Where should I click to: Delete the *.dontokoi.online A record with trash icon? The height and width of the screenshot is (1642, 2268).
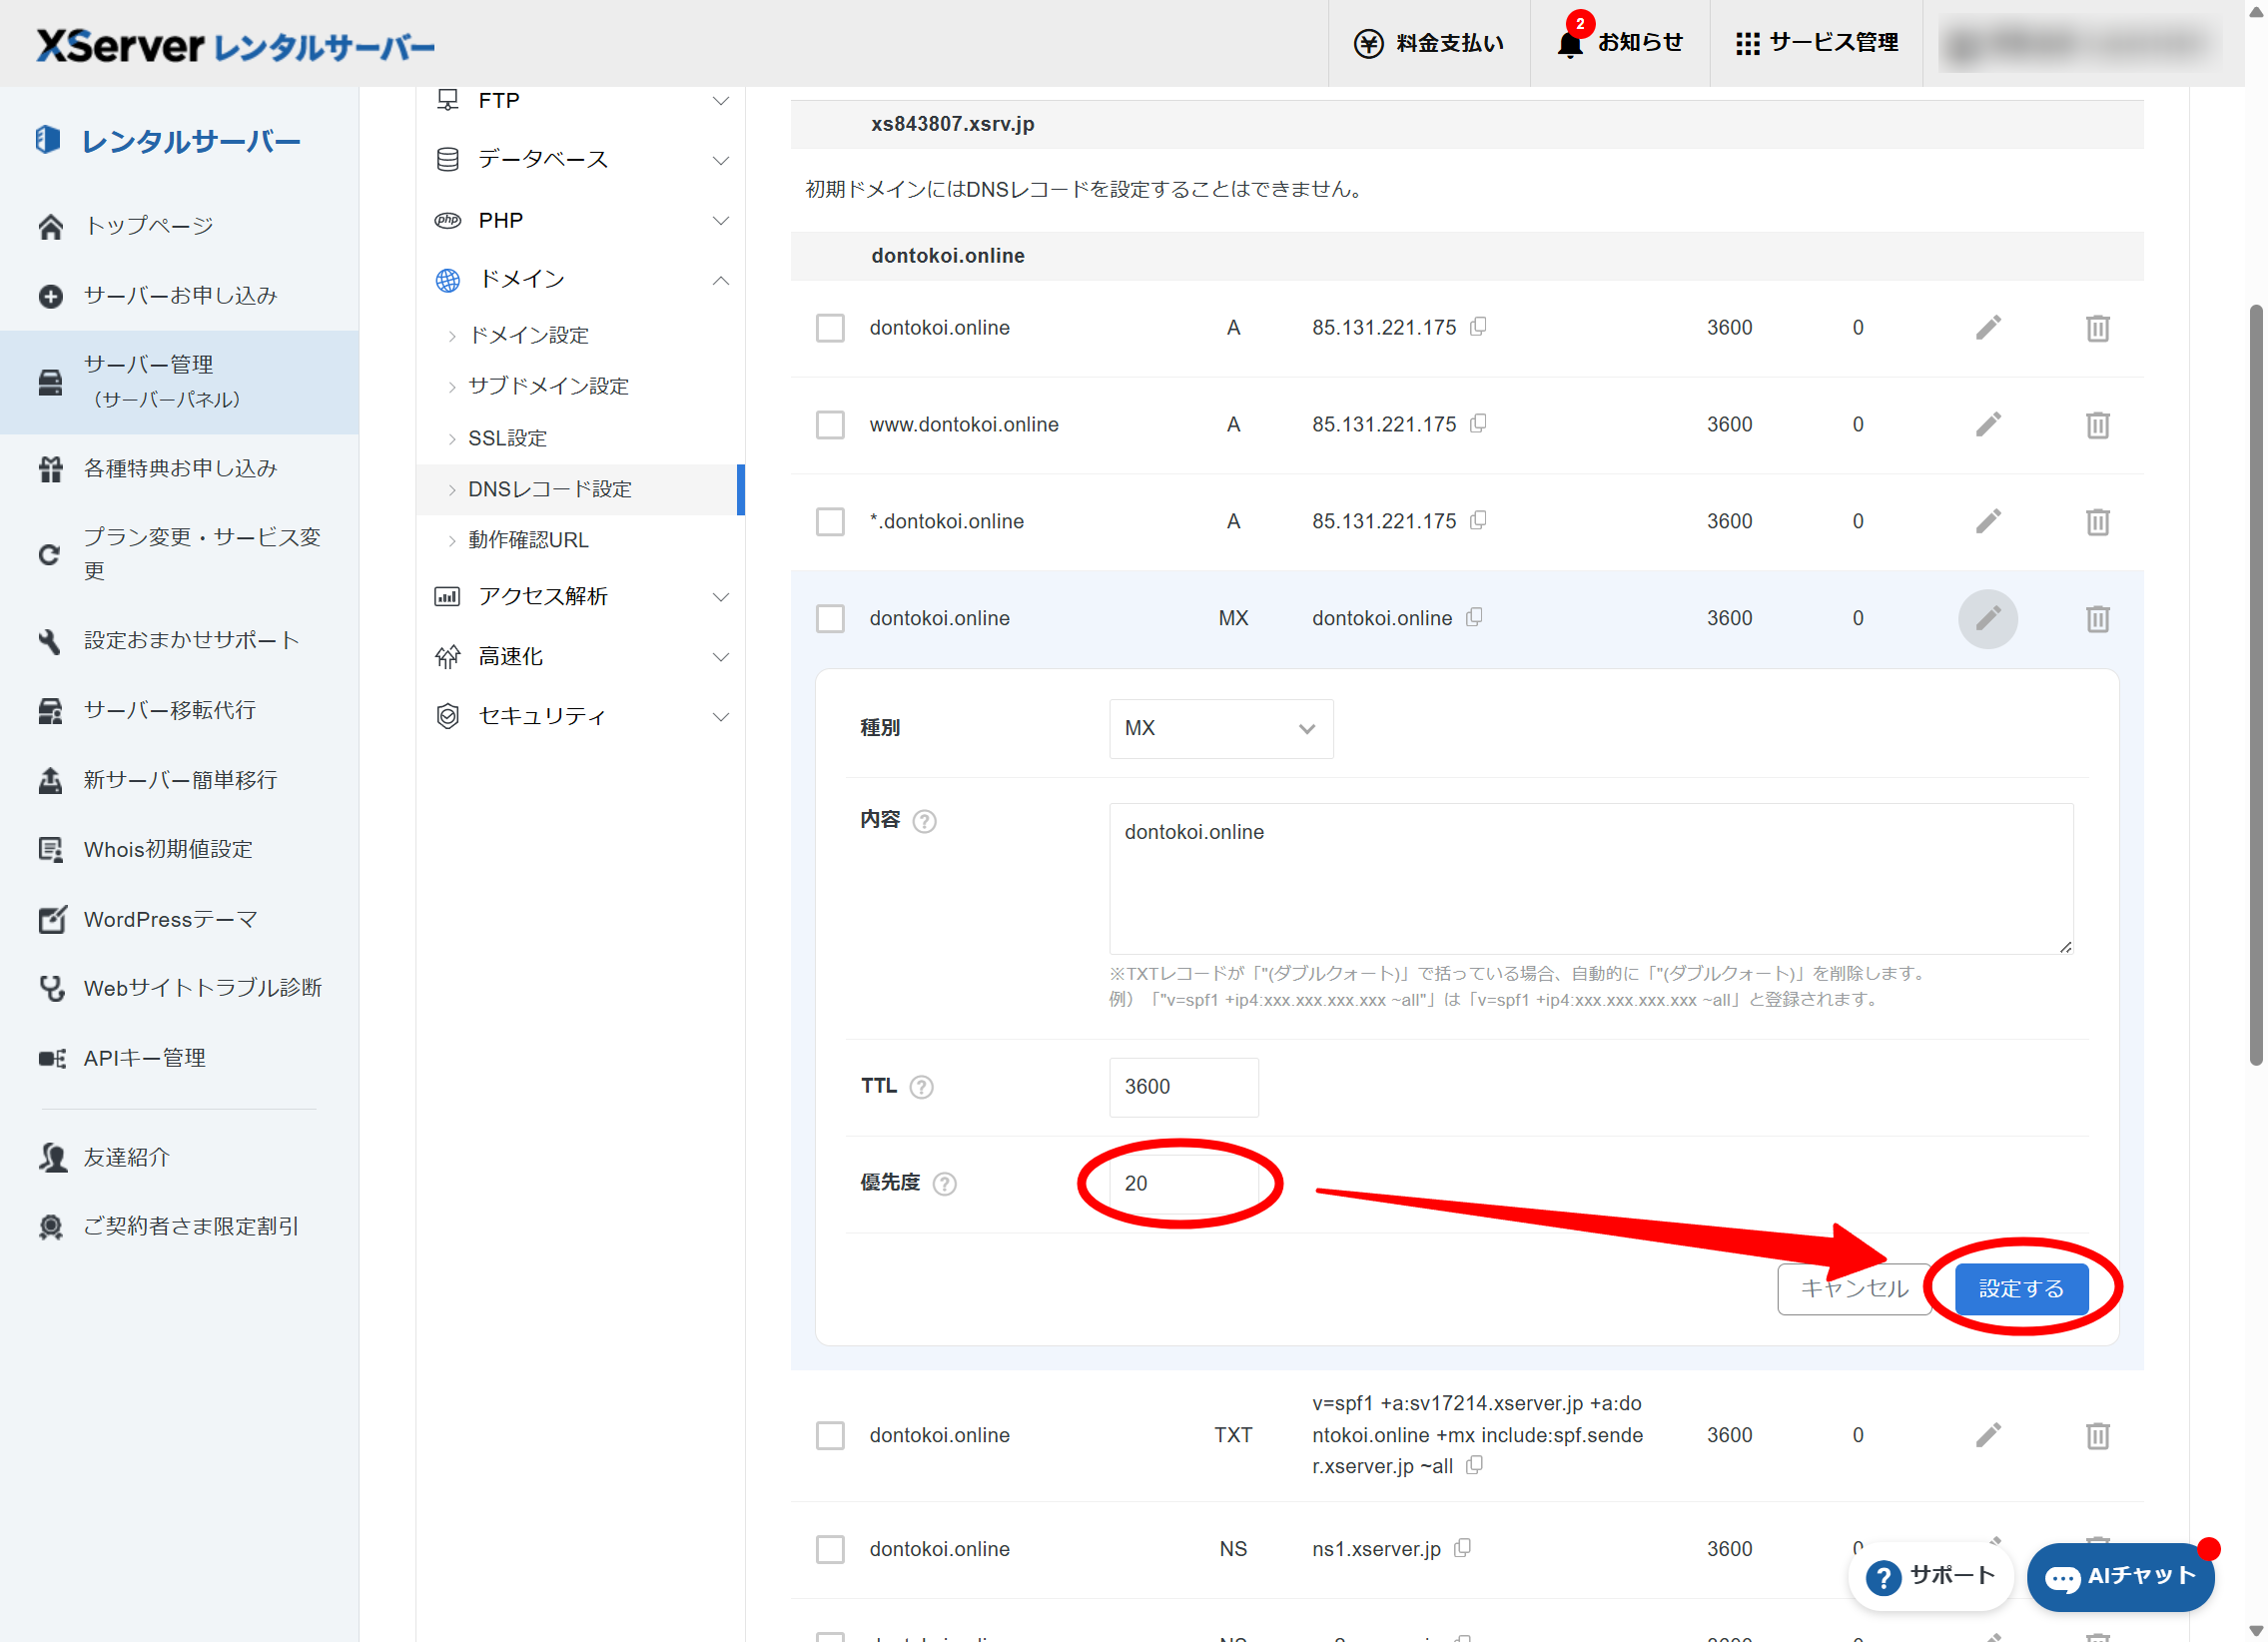[2097, 521]
